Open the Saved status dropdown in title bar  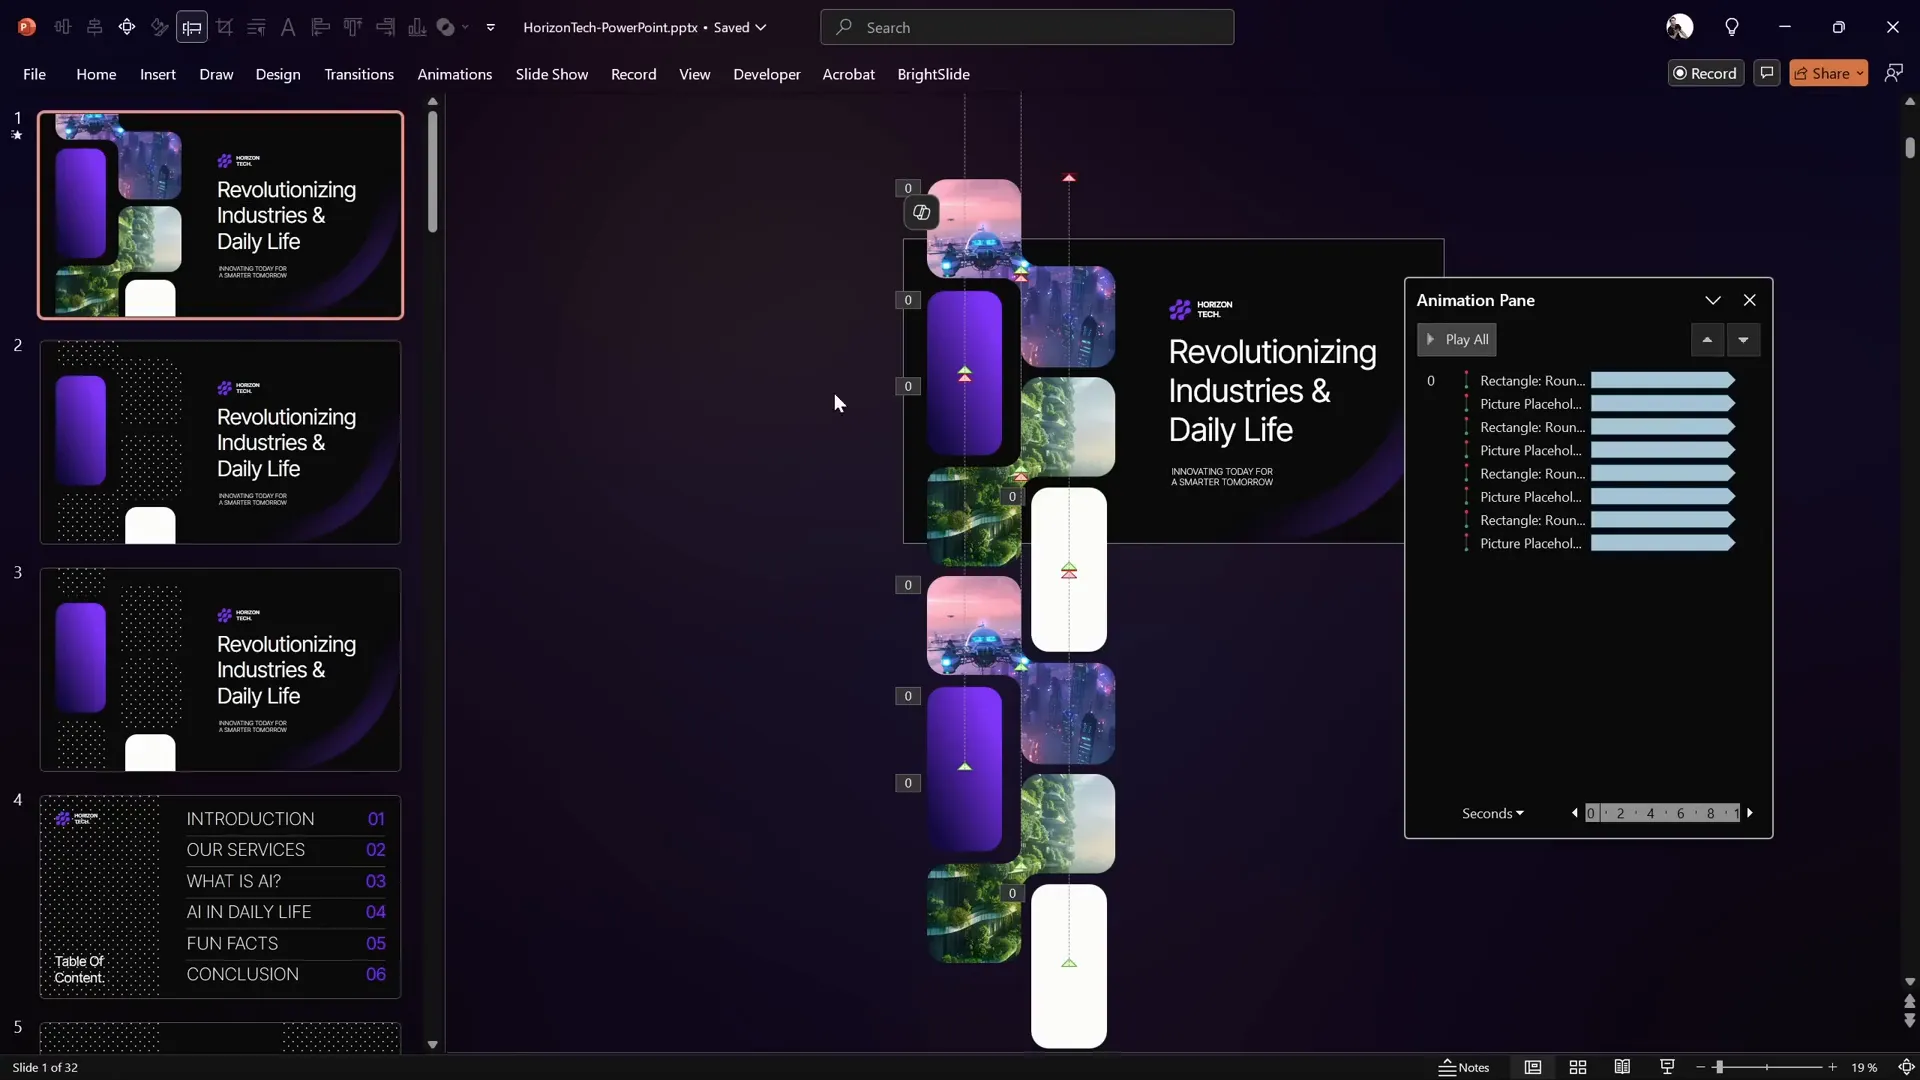(x=760, y=27)
